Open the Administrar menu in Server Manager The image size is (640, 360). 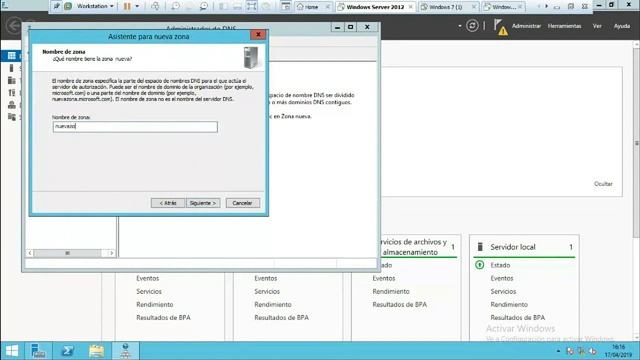(526, 26)
